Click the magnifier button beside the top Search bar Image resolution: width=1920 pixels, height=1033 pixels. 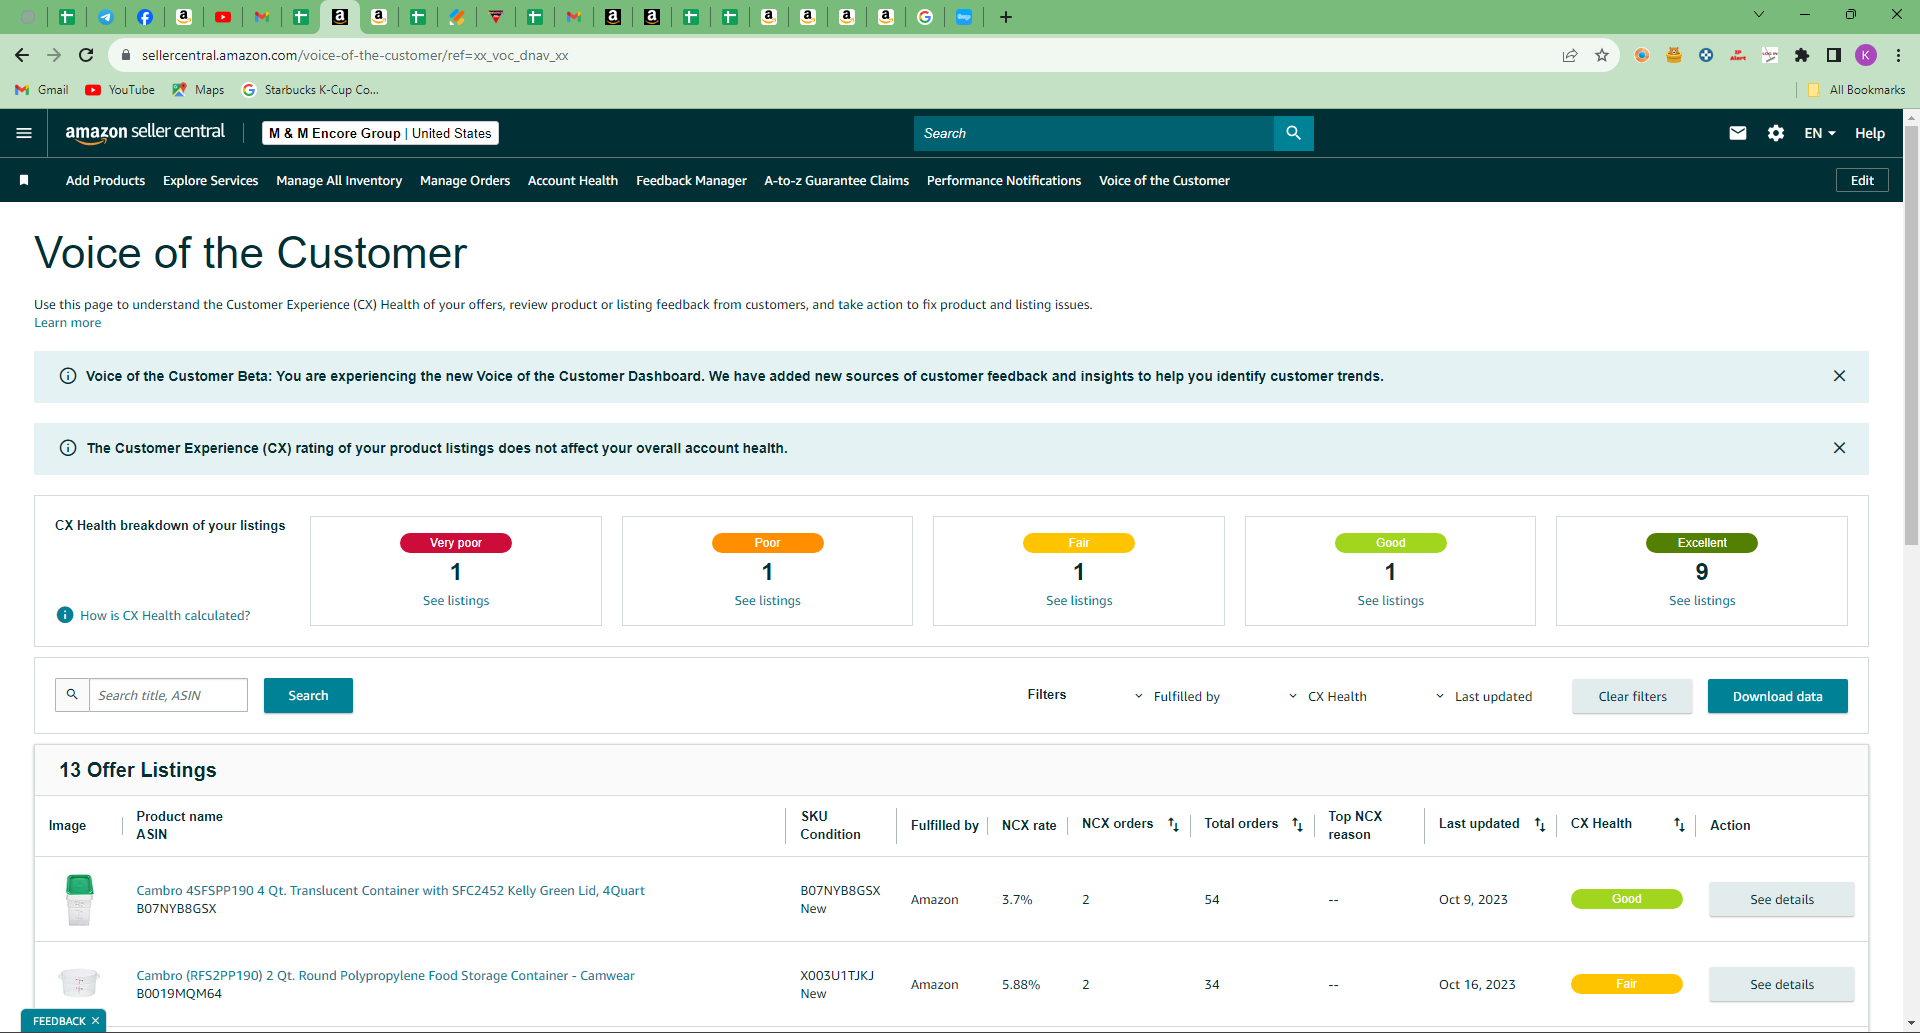tap(1293, 133)
